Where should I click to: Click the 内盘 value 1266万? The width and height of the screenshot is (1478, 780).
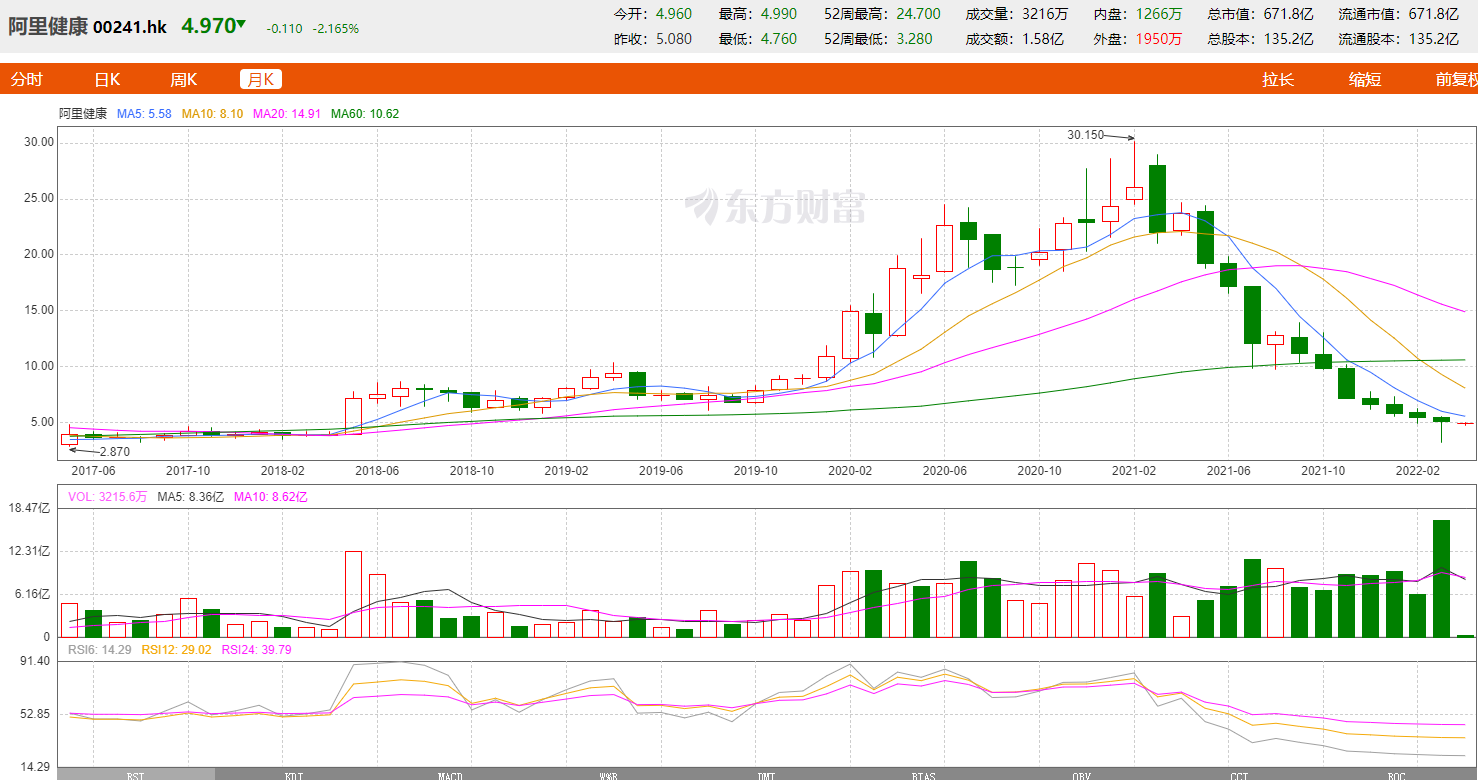click(1159, 14)
